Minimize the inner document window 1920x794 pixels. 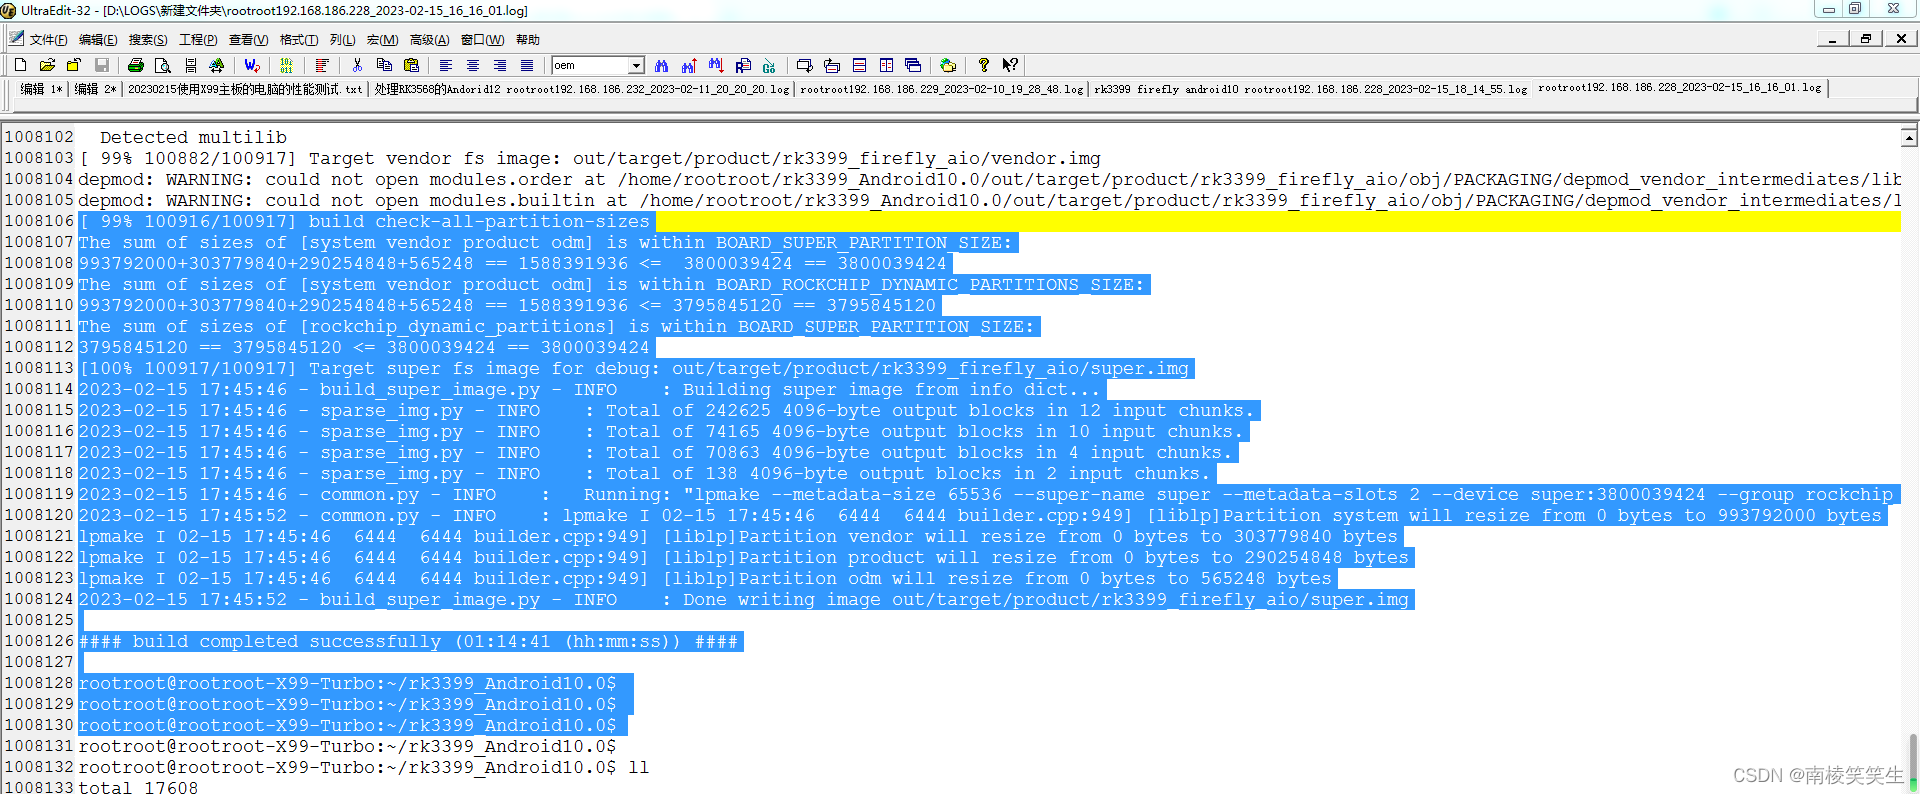pos(1832,39)
